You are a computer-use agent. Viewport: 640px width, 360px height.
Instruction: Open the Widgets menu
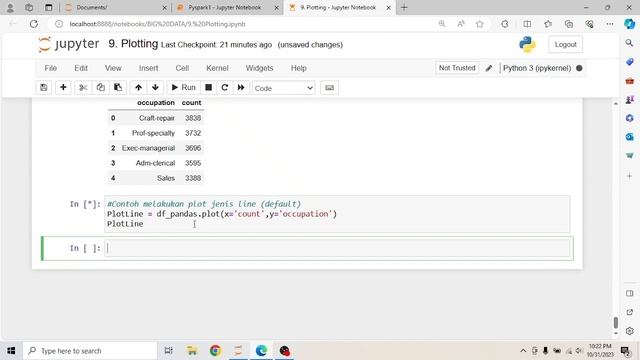click(259, 68)
